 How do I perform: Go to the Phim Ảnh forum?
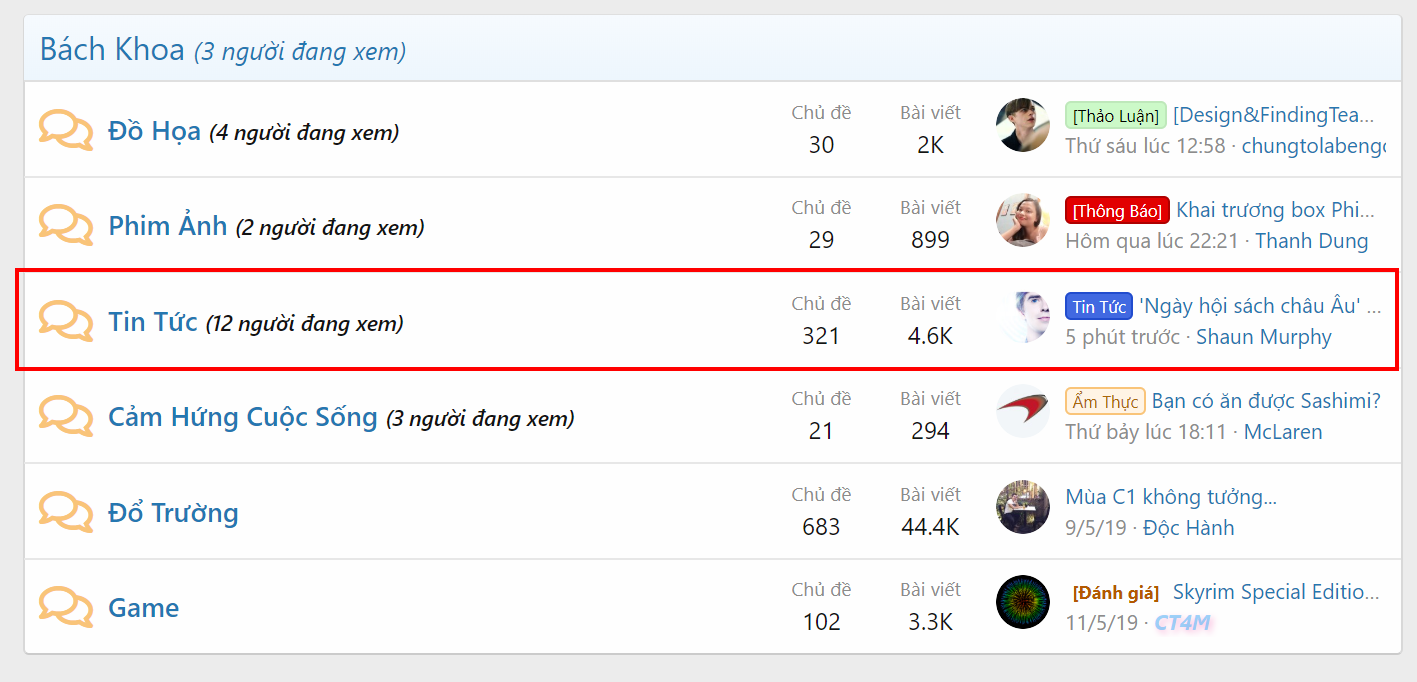[167, 226]
